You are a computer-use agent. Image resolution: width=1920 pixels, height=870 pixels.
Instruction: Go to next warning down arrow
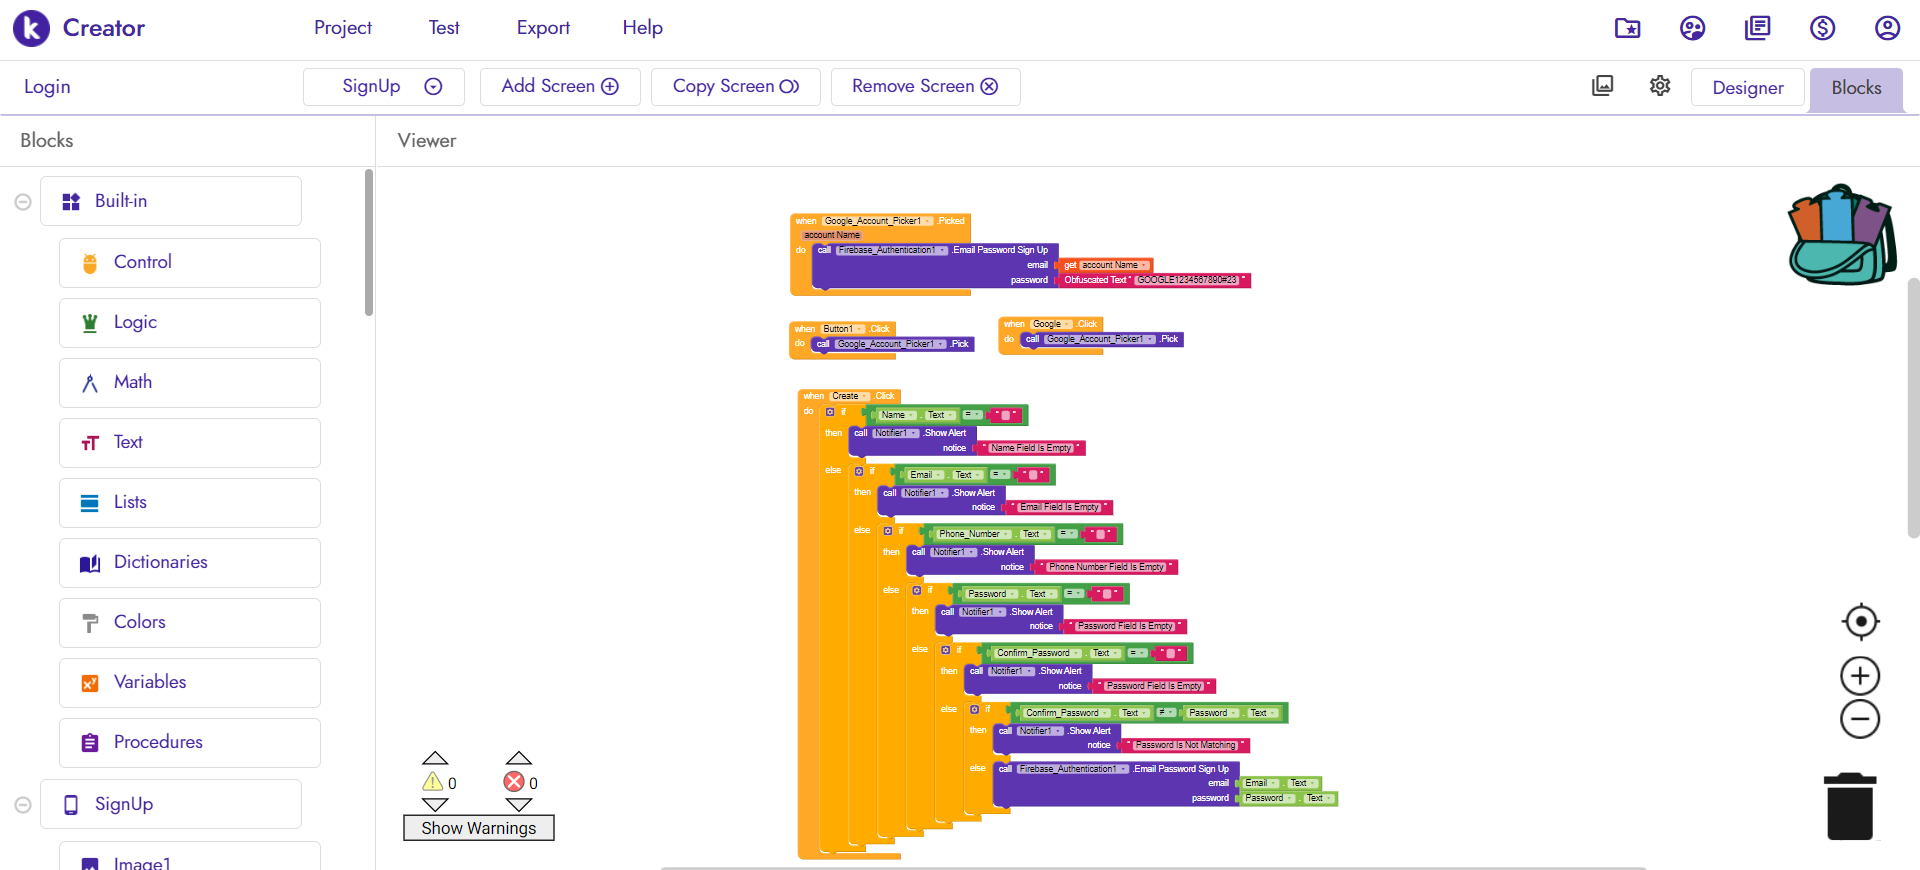tap(435, 805)
